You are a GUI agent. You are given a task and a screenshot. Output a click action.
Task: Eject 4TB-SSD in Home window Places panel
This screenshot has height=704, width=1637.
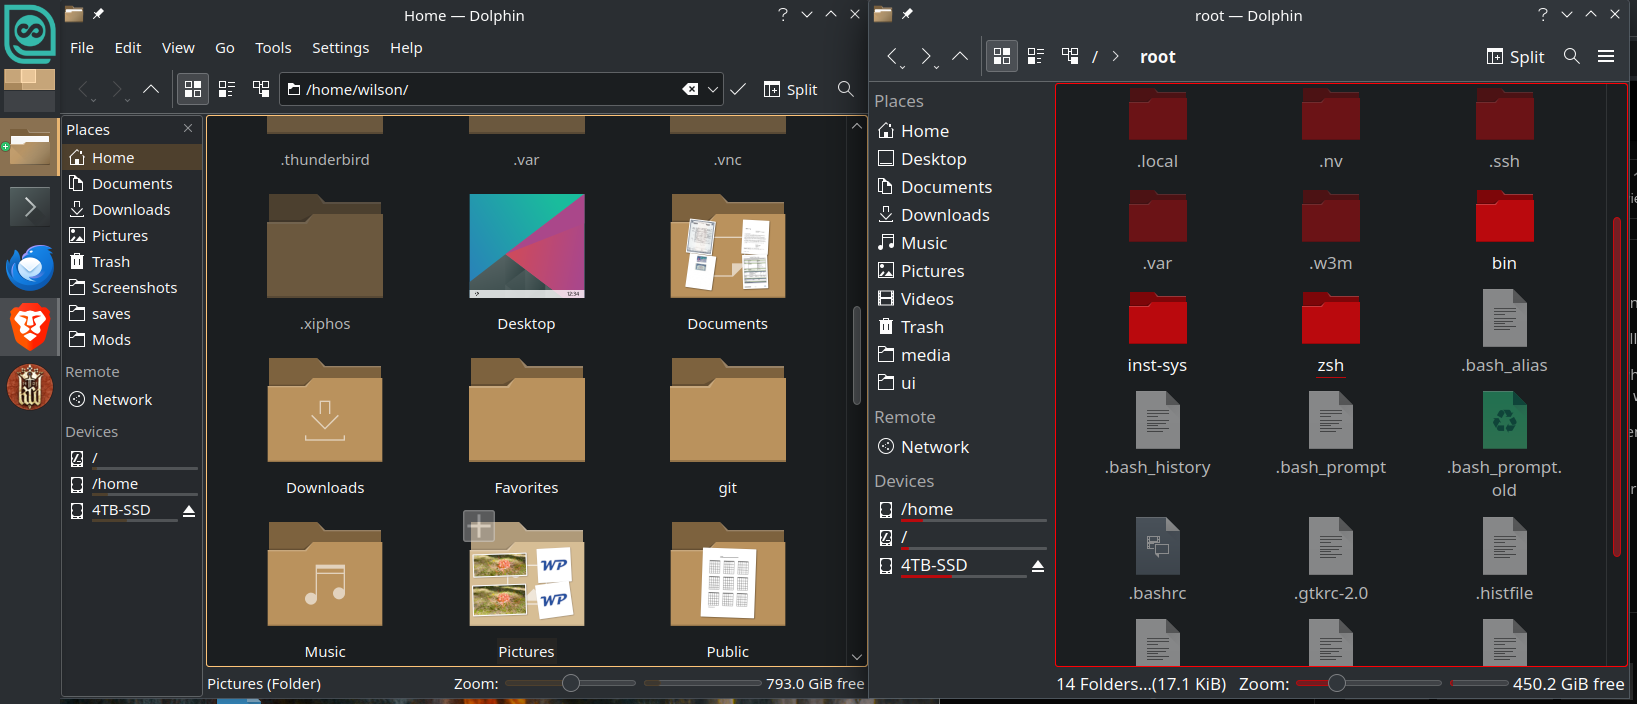188,510
